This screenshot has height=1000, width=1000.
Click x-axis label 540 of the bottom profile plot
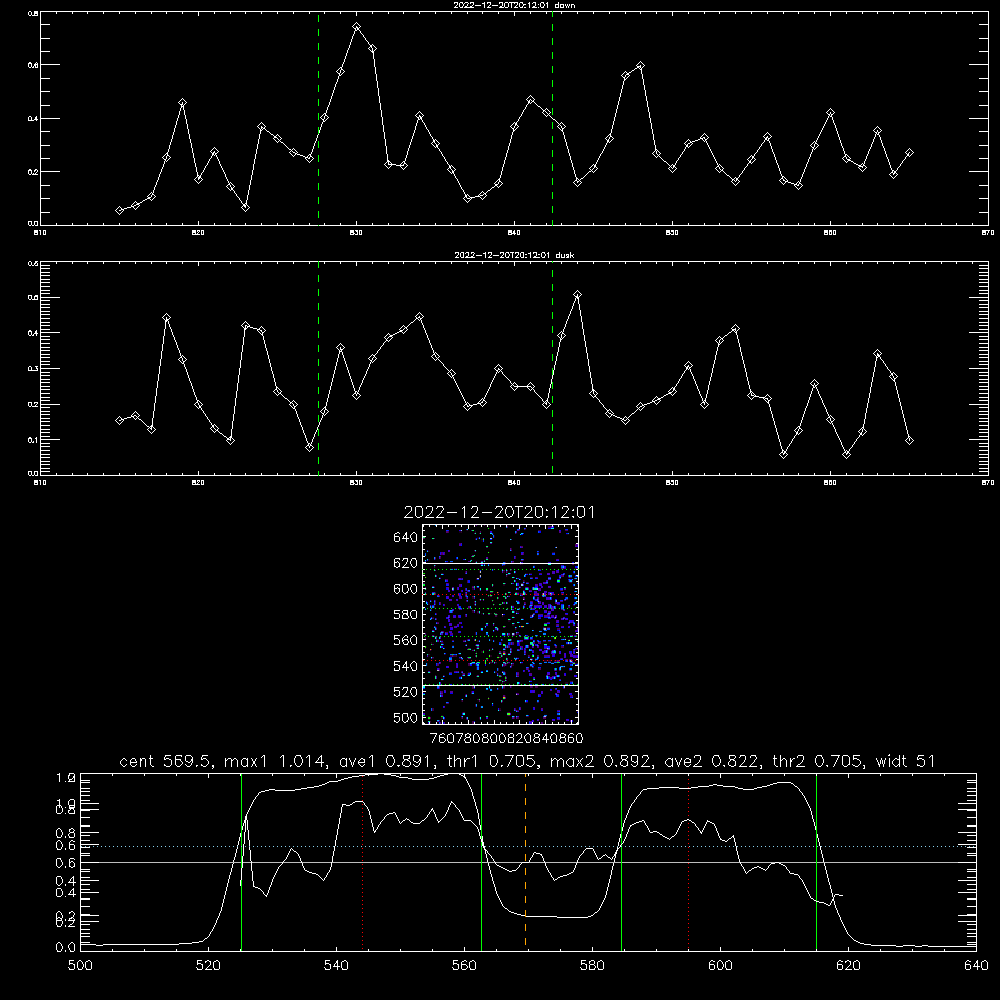(x=336, y=966)
